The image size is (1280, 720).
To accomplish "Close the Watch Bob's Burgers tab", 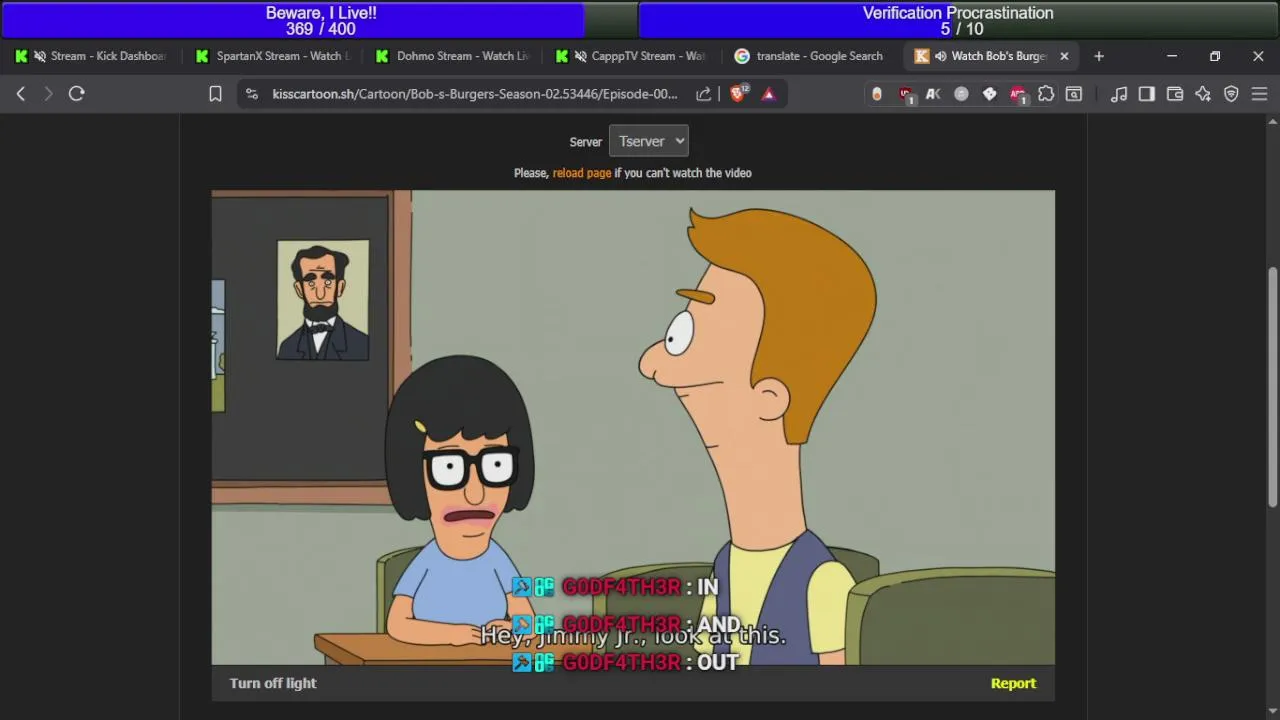I will click(x=1064, y=56).
